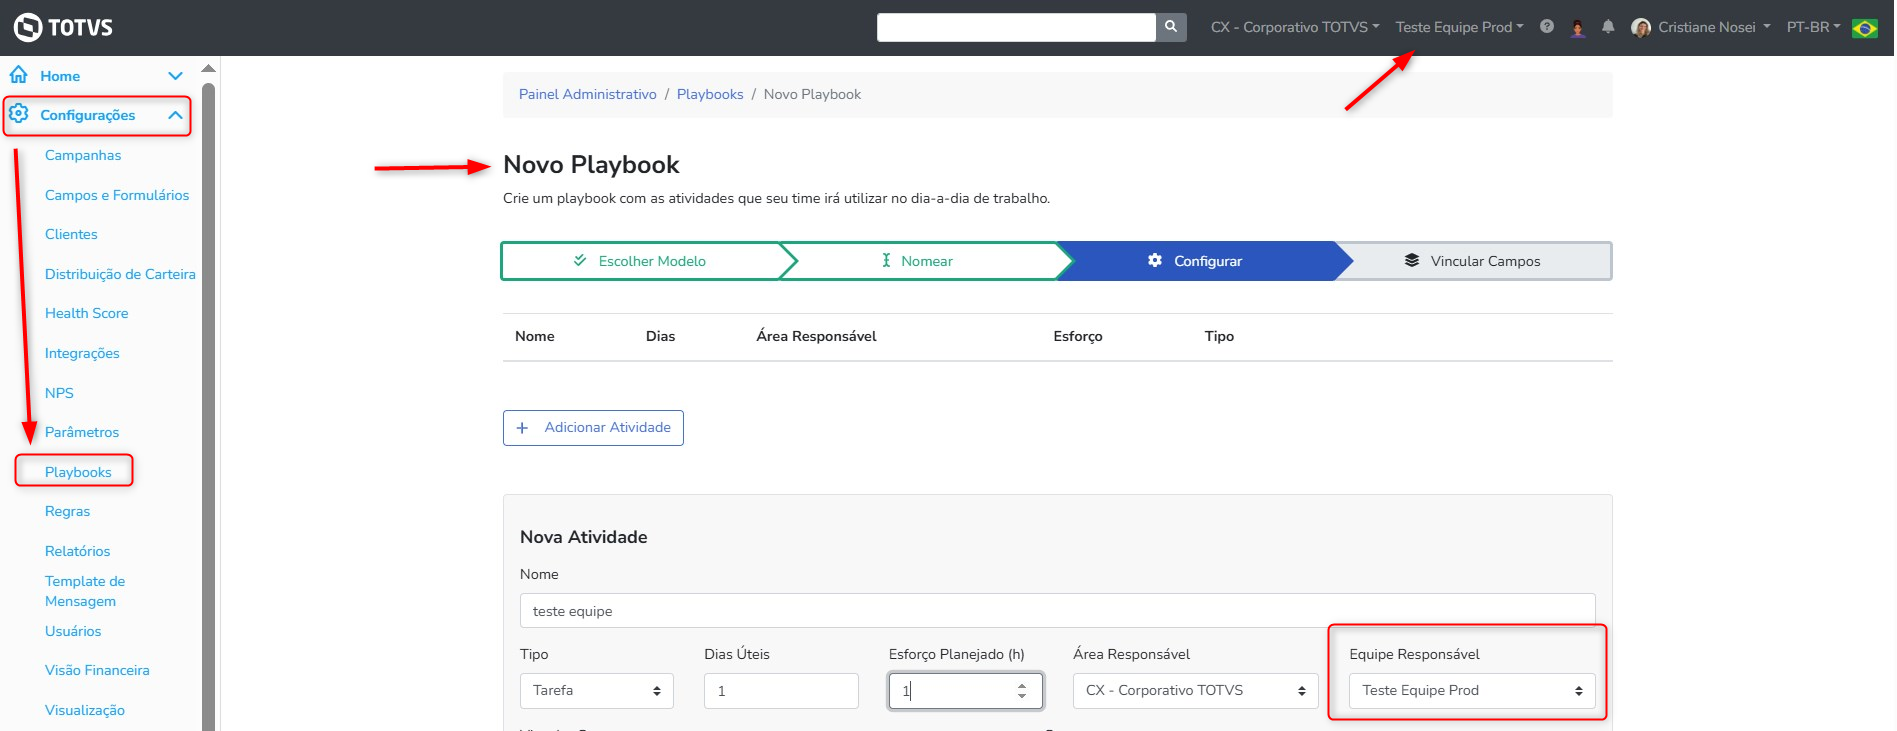Click the Brazil flag language icon
This screenshot has width=1897, height=731.
(1865, 28)
